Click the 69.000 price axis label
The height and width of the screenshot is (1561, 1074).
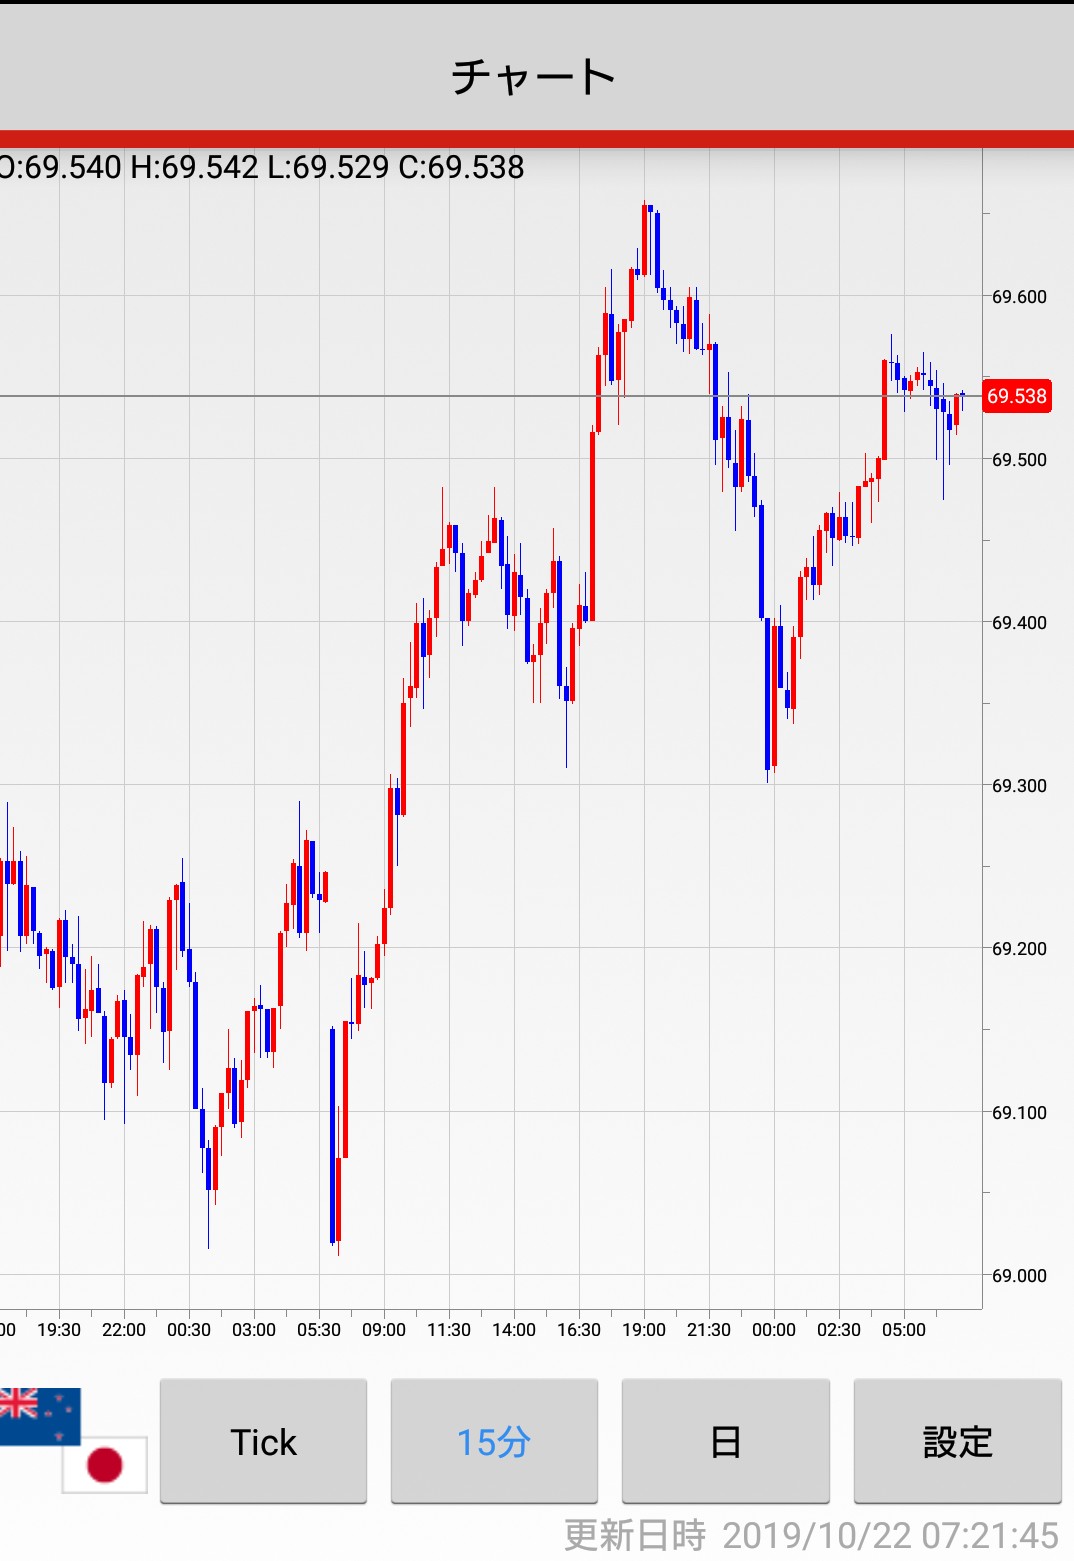[1019, 1276]
